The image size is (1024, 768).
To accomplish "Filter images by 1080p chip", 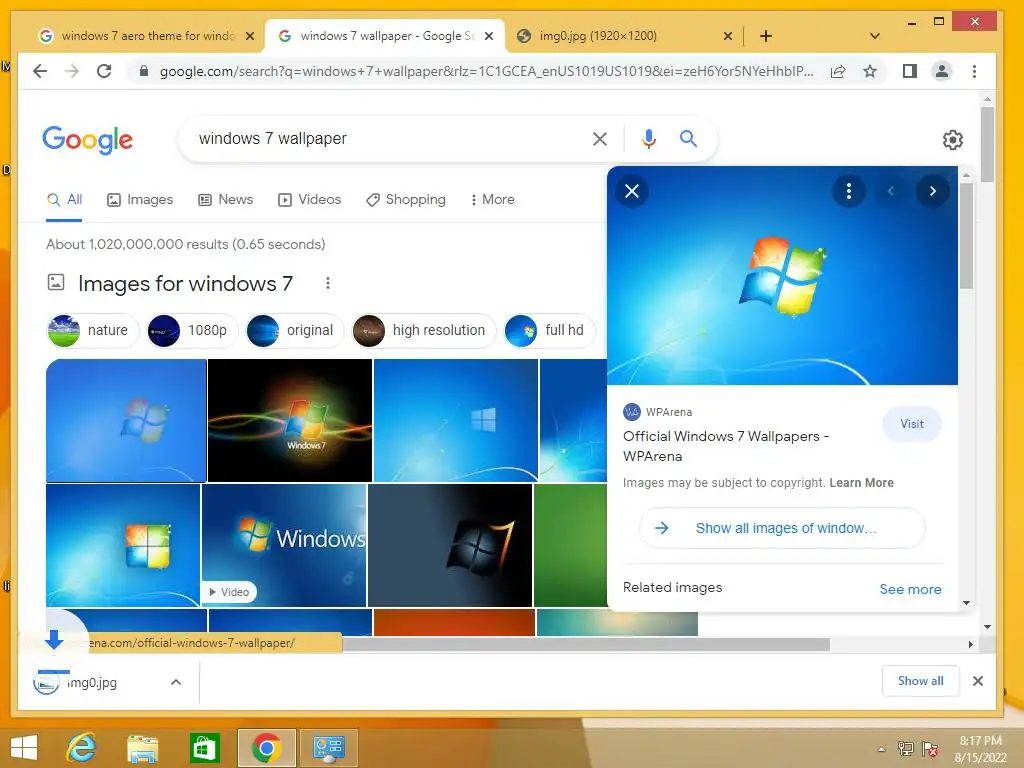I will point(192,330).
